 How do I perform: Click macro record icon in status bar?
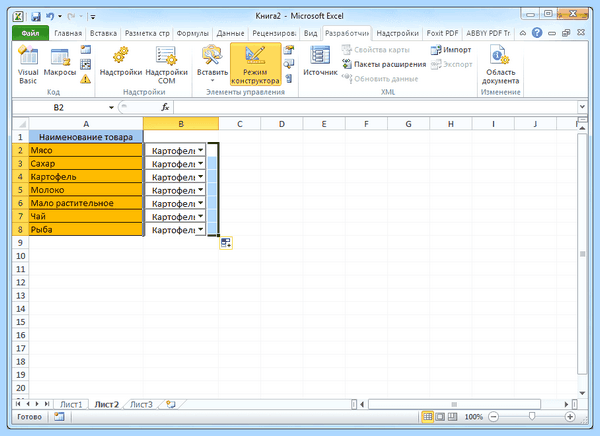click(x=59, y=416)
